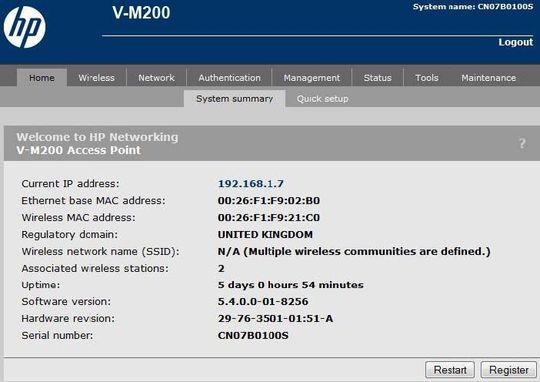Click the Wireless MAC value 00:26:F1:F9:21:C0
The height and width of the screenshot is (382, 540).
tap(269, 217)
